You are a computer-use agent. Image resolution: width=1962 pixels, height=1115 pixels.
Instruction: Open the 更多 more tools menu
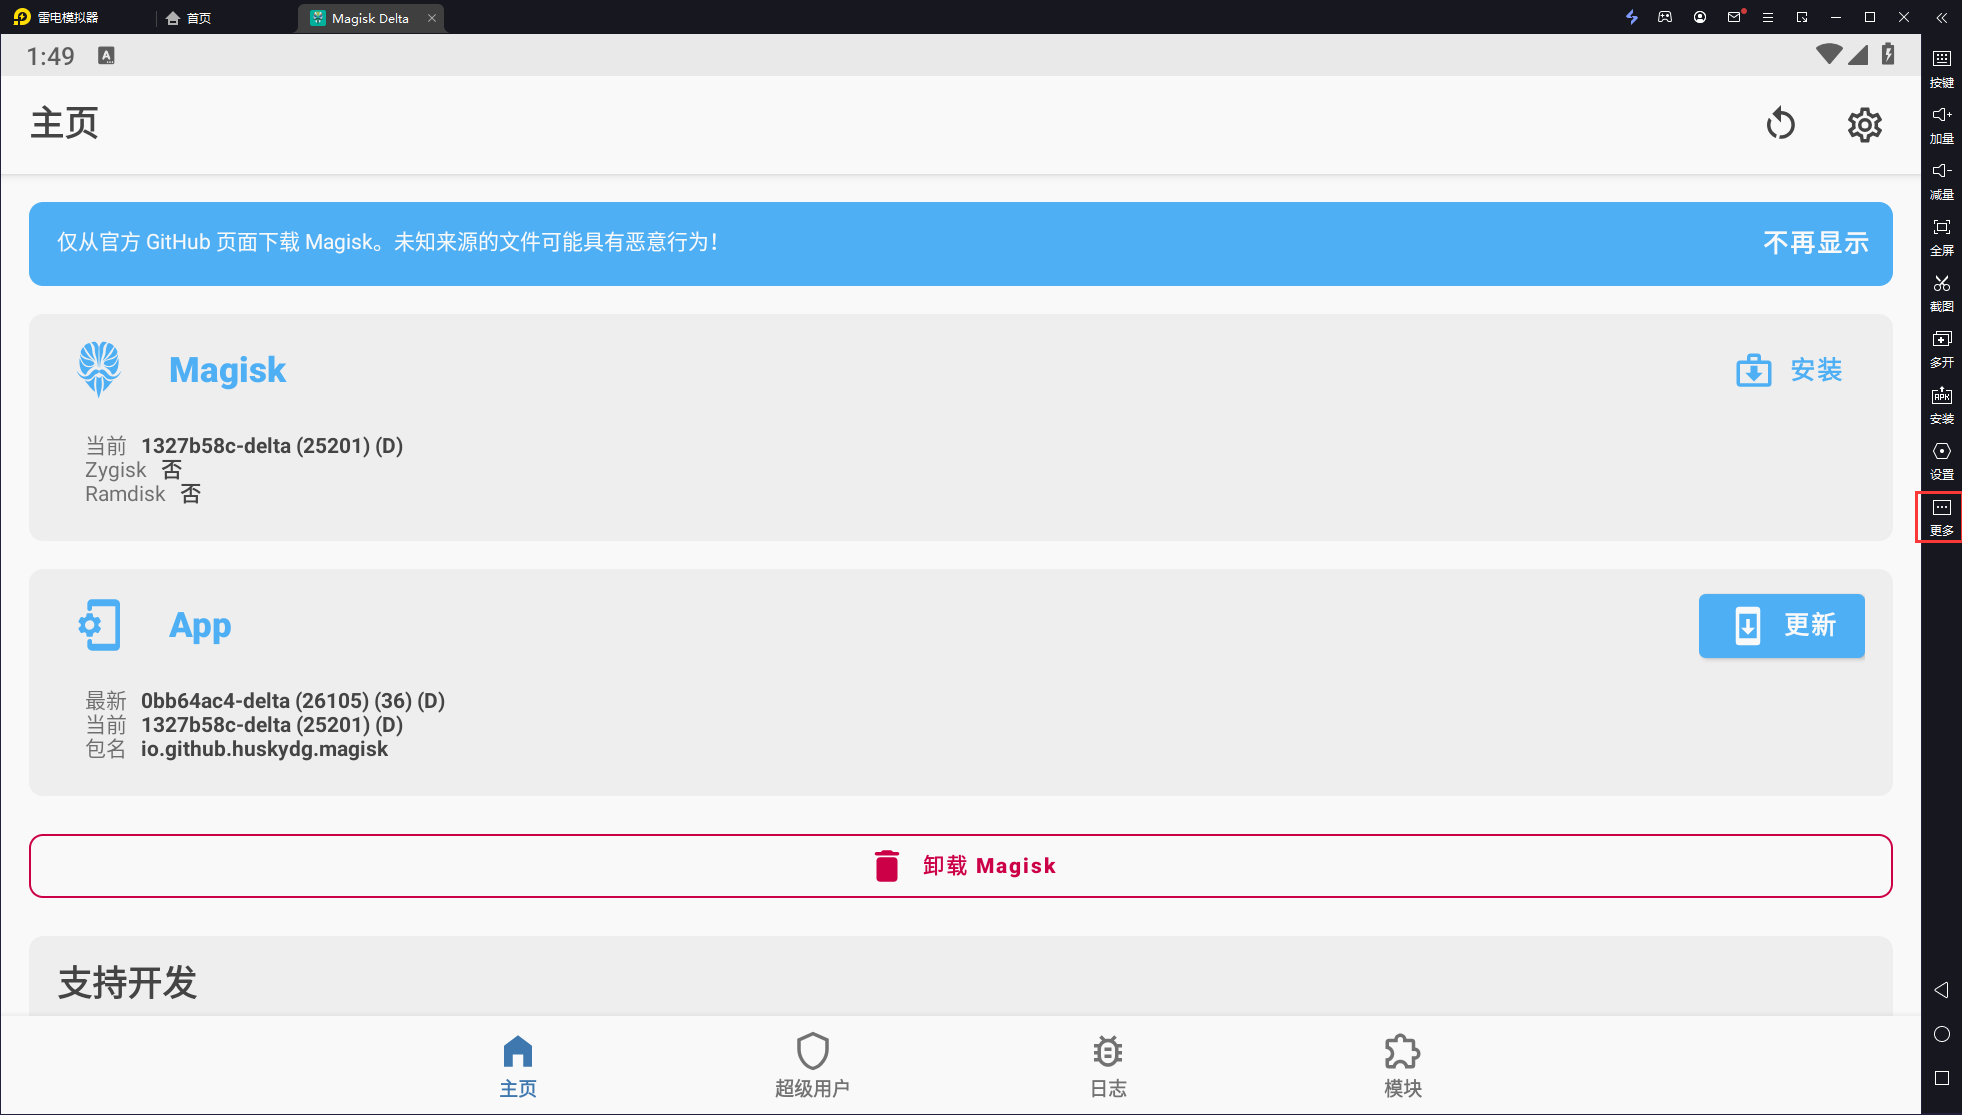click(1942, 517)
